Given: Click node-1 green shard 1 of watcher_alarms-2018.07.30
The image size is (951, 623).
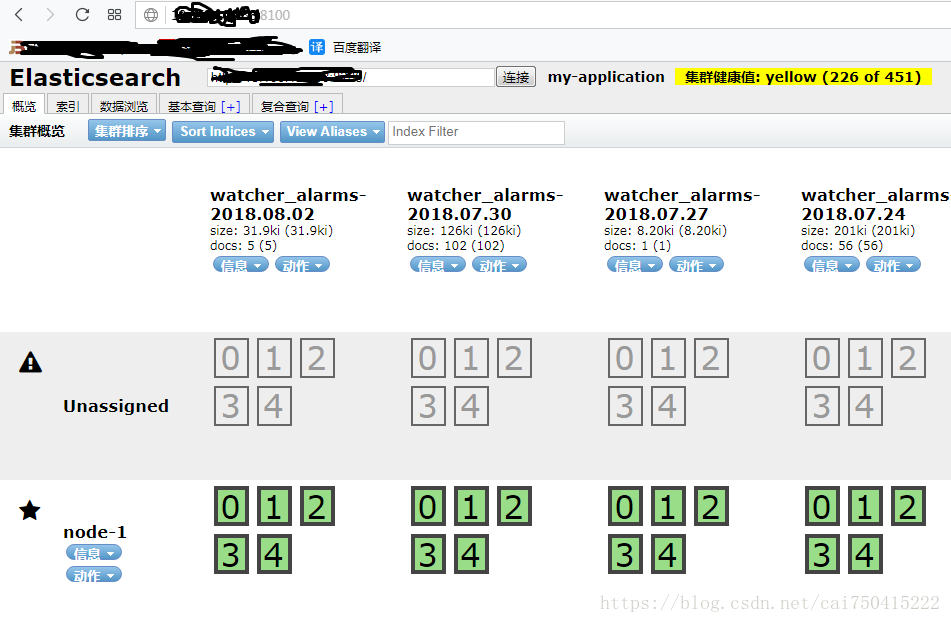Looking at the screenshot, I should click(471, 506).
